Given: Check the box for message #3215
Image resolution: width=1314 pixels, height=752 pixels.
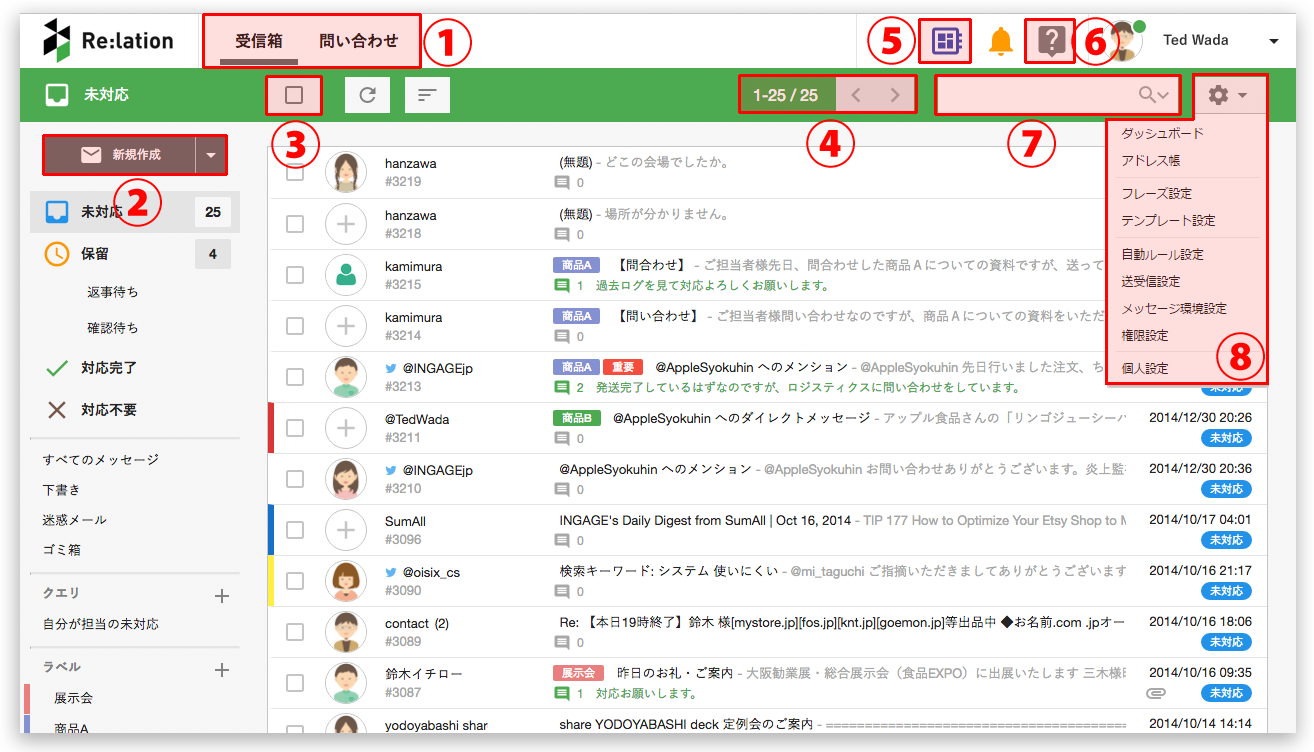Looking at the screenshot, I should point(295,275).
